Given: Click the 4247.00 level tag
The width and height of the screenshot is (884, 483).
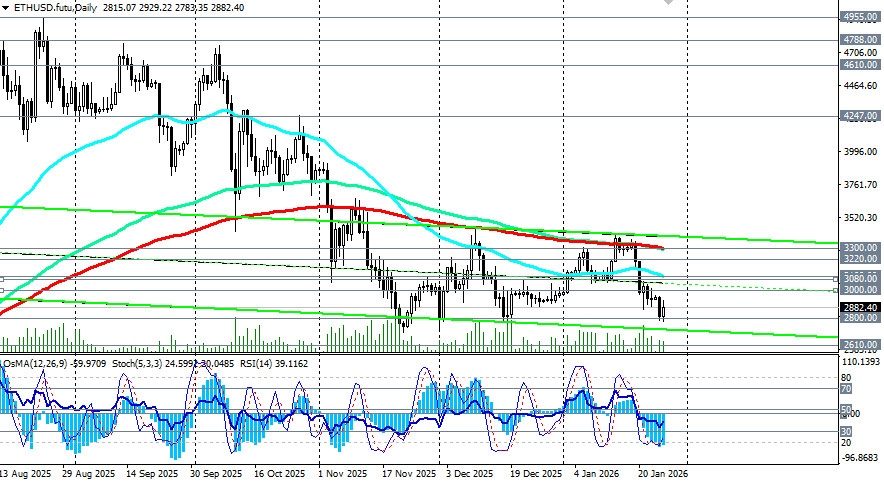Looking at the screenshot, I should (x=859, y=116).
